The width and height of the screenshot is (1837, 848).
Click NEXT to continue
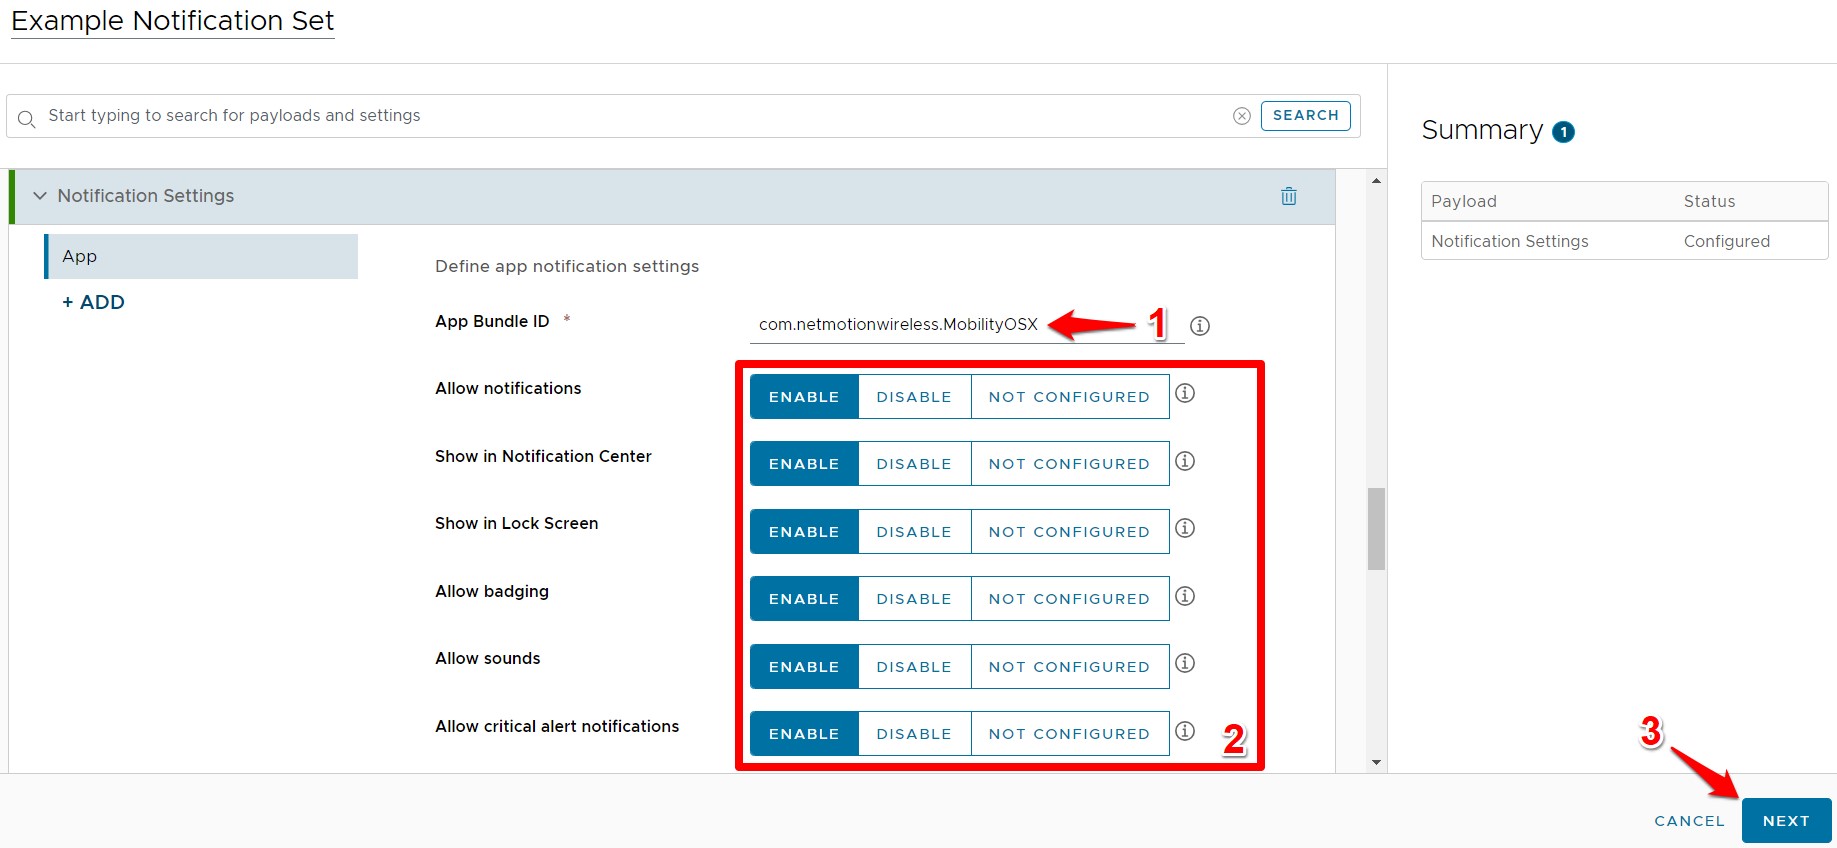coord(1786,821)
